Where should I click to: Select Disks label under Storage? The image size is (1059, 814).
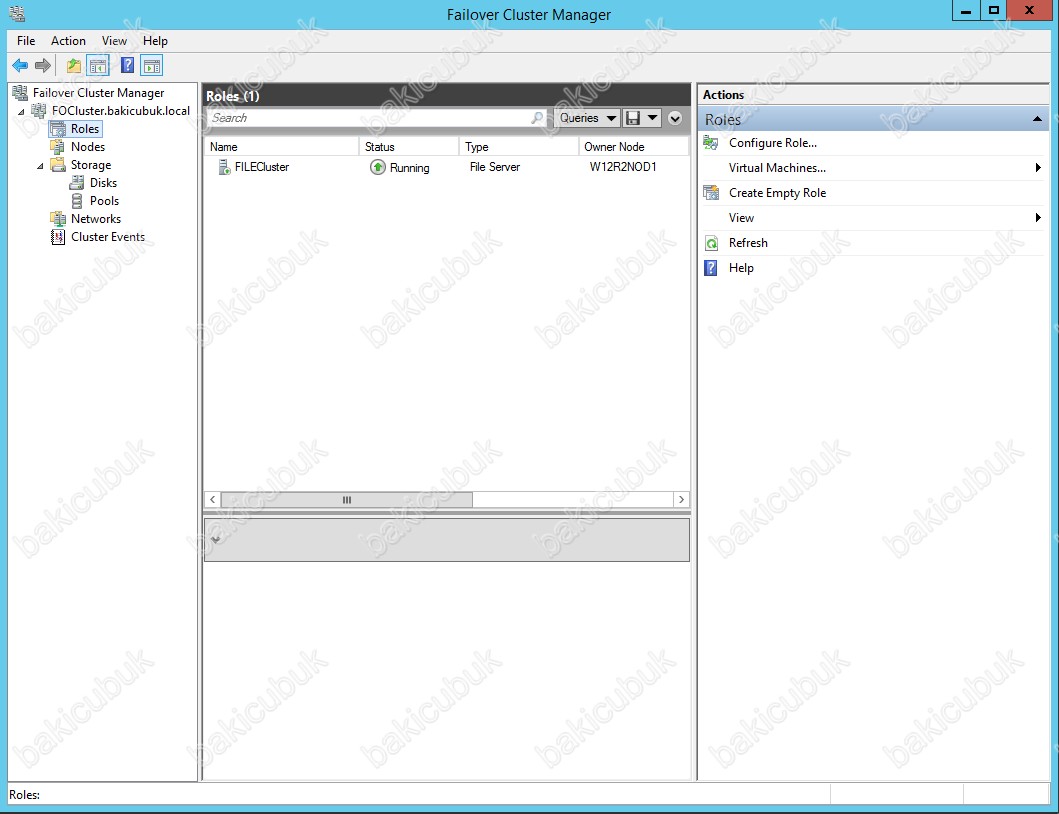click(103, 182)
